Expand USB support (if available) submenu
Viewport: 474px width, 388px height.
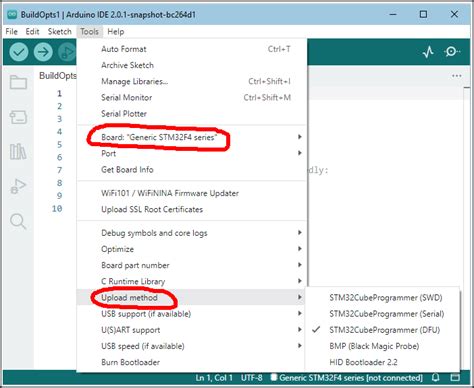coord(192,314)
